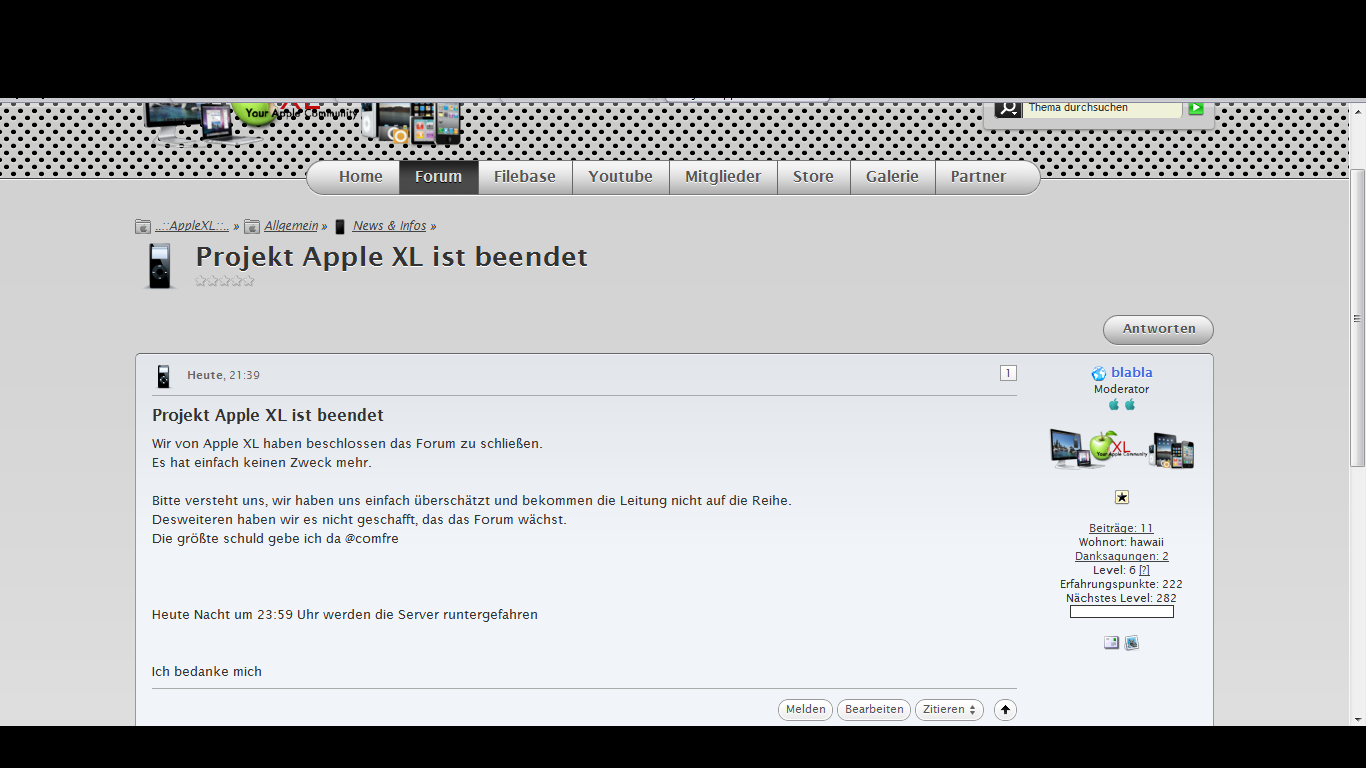
Task: Click the text Erfahrungspunkte: 222
Action: point(1121,584)
